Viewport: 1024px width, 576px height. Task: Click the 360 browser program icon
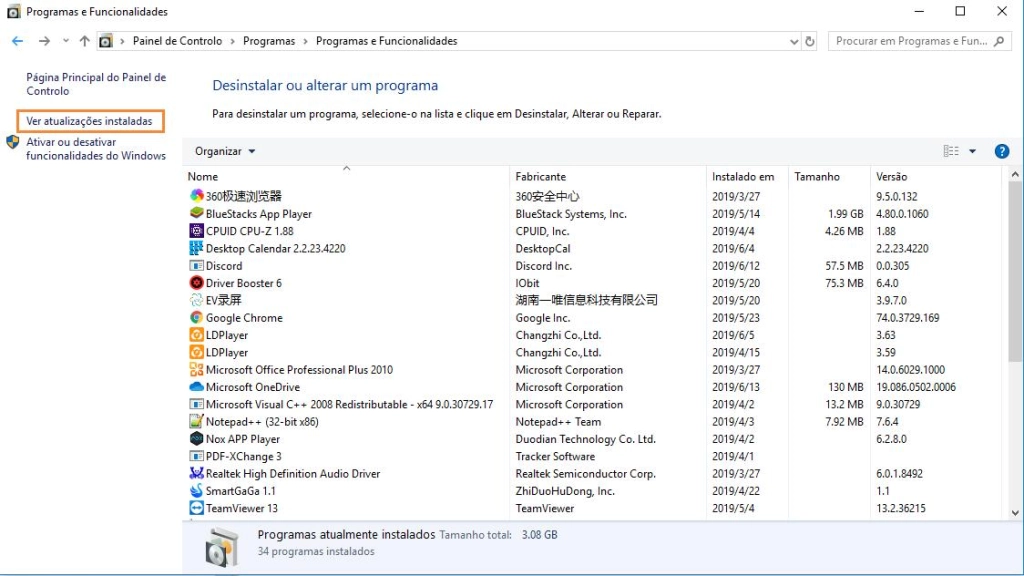pyautogui.click(x=196, y=196)
